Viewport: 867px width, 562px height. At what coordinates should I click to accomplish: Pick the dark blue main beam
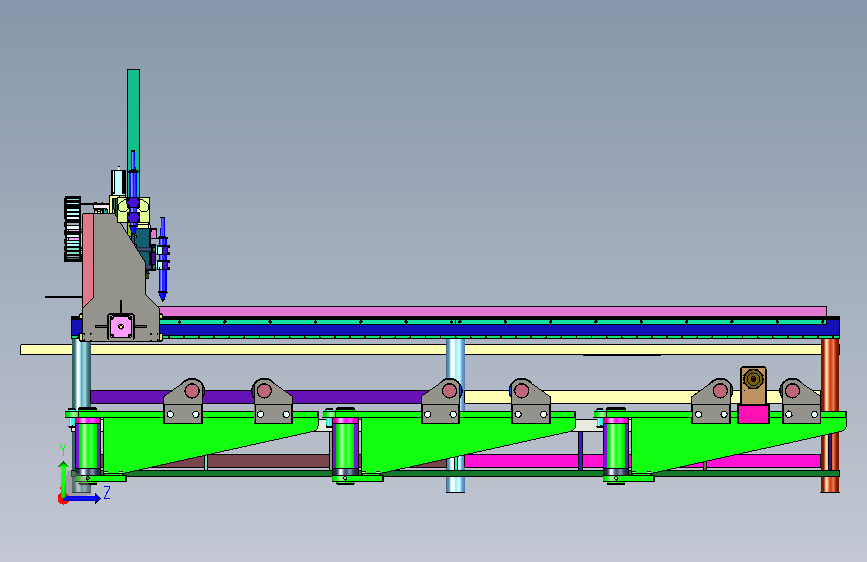(x=498, y=330)
